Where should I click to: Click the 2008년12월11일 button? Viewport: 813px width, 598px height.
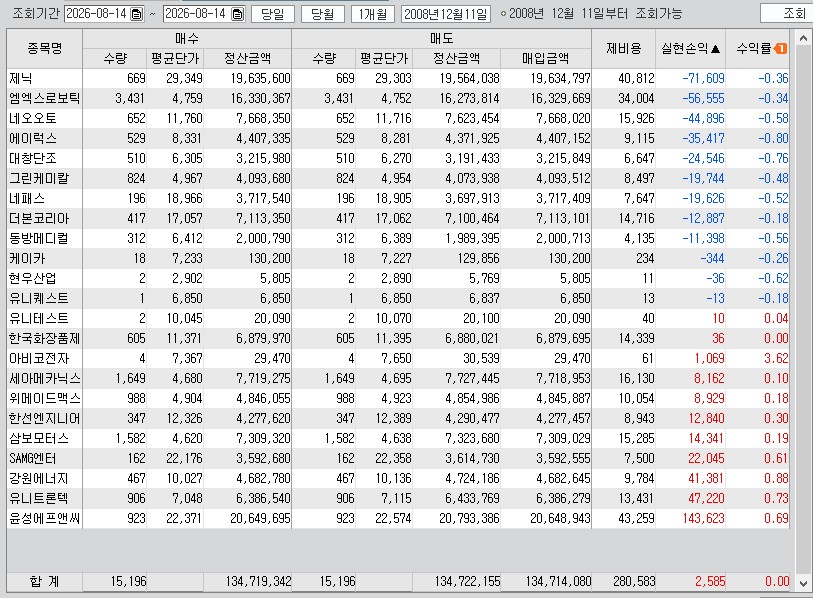(445, 14)
